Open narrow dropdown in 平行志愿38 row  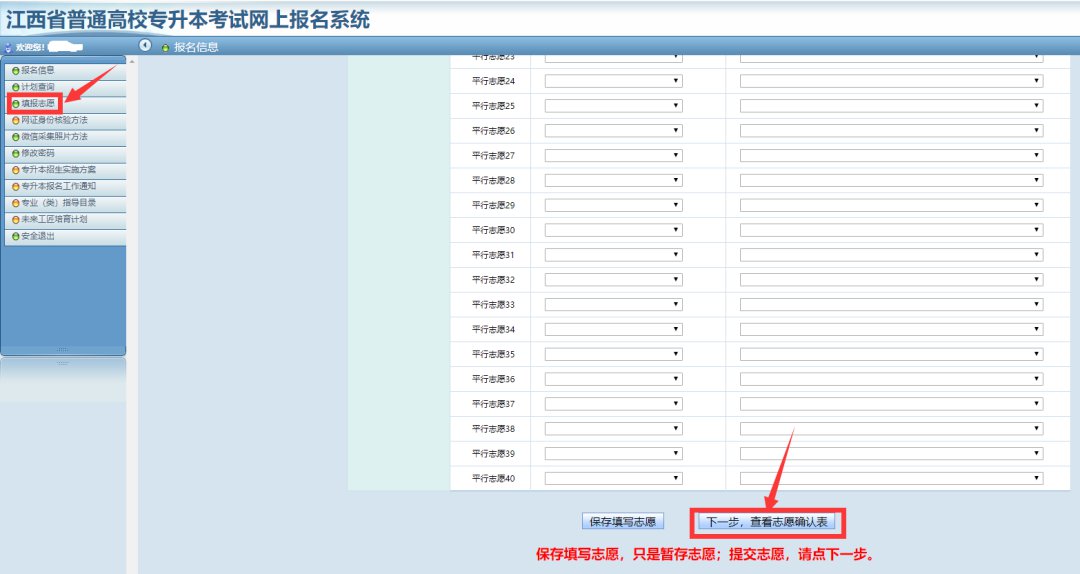click(x=613, y=428)
